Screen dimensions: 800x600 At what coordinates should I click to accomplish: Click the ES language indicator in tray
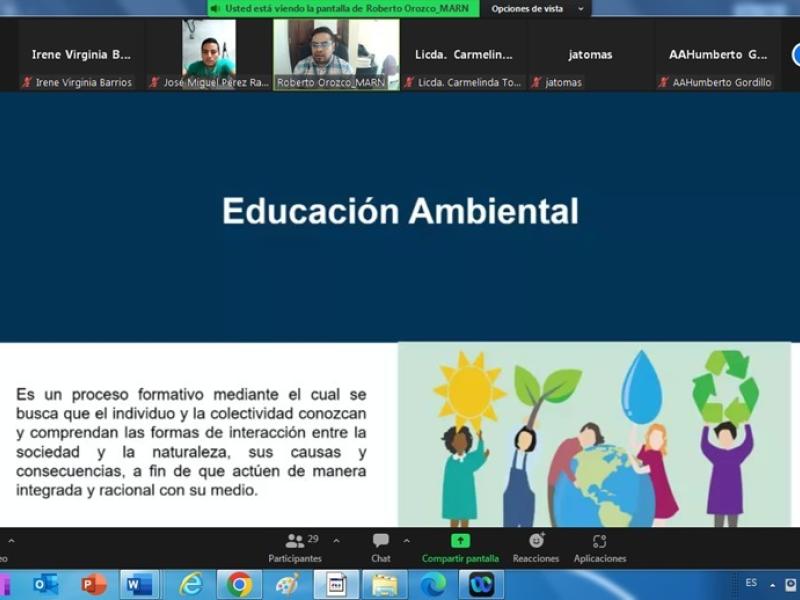(751, 583)
